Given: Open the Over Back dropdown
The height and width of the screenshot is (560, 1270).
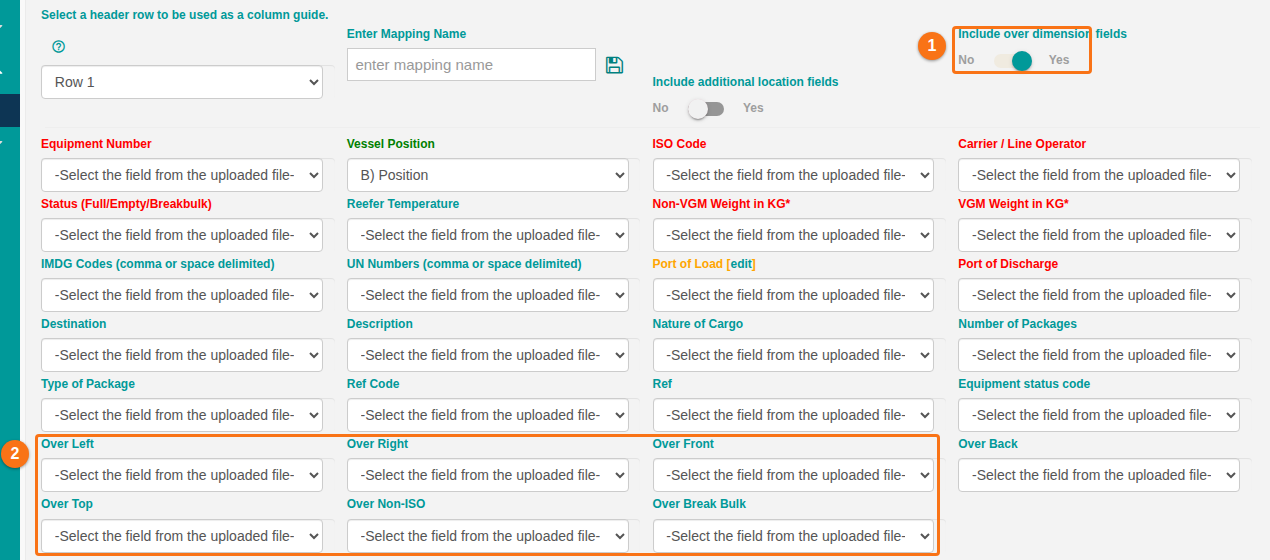Looking at the screenshot, I should tap(1099, 475).
